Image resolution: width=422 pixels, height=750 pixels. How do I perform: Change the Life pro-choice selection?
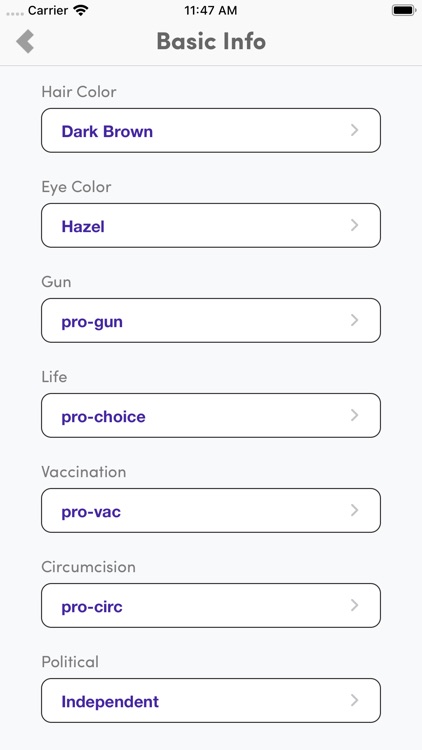(x=211, y=415)
